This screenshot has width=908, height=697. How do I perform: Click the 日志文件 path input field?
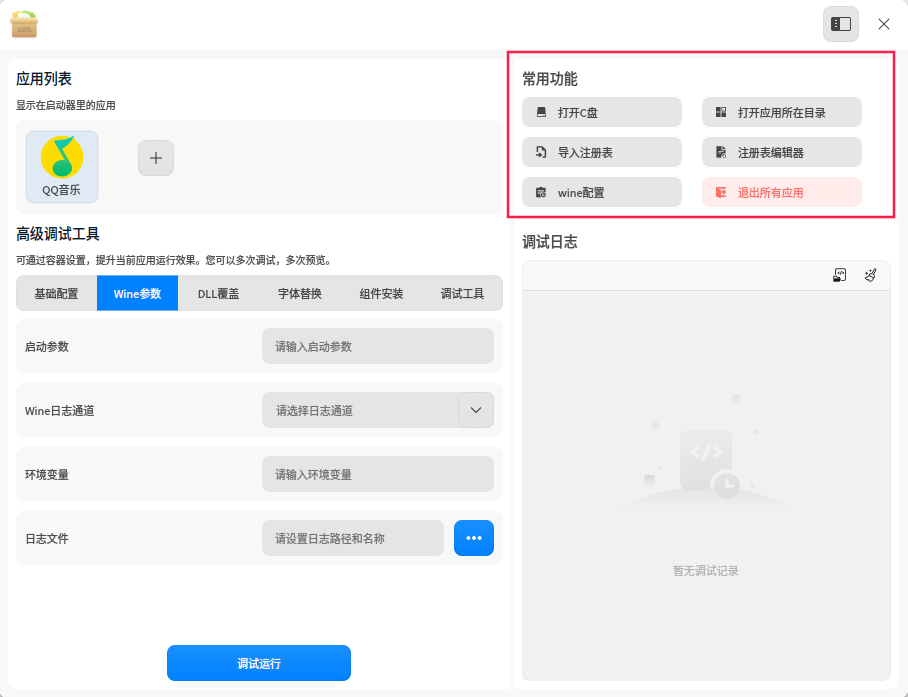353,538
